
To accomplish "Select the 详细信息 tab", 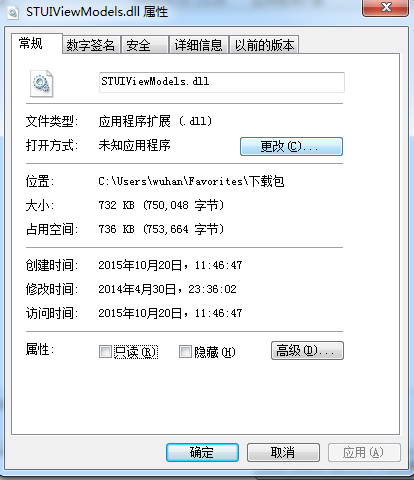I will click(199, 45).
